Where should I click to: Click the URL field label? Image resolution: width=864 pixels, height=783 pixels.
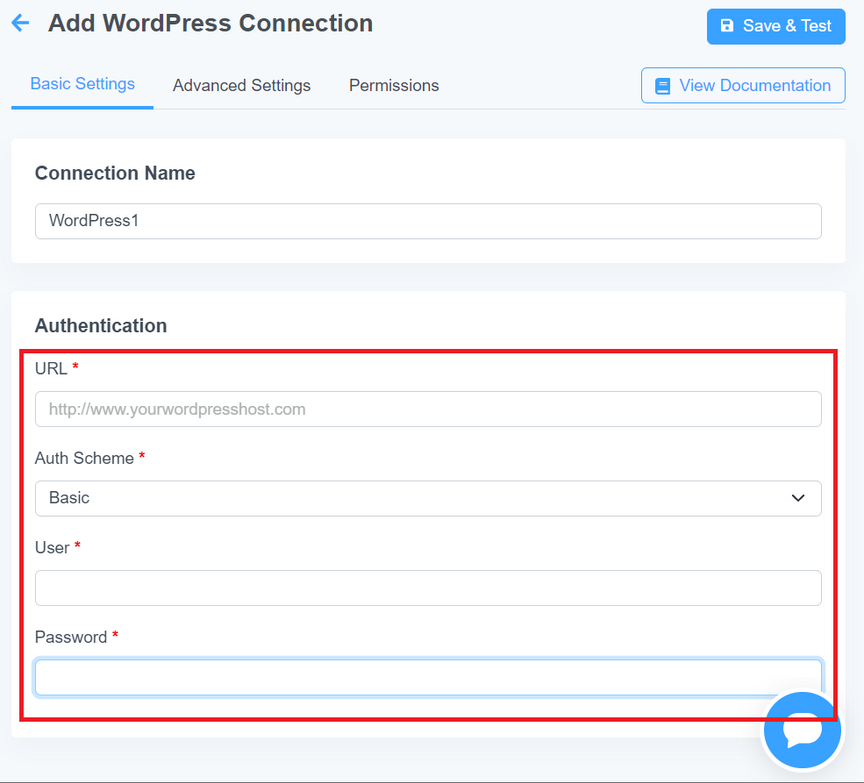(51, 368)
